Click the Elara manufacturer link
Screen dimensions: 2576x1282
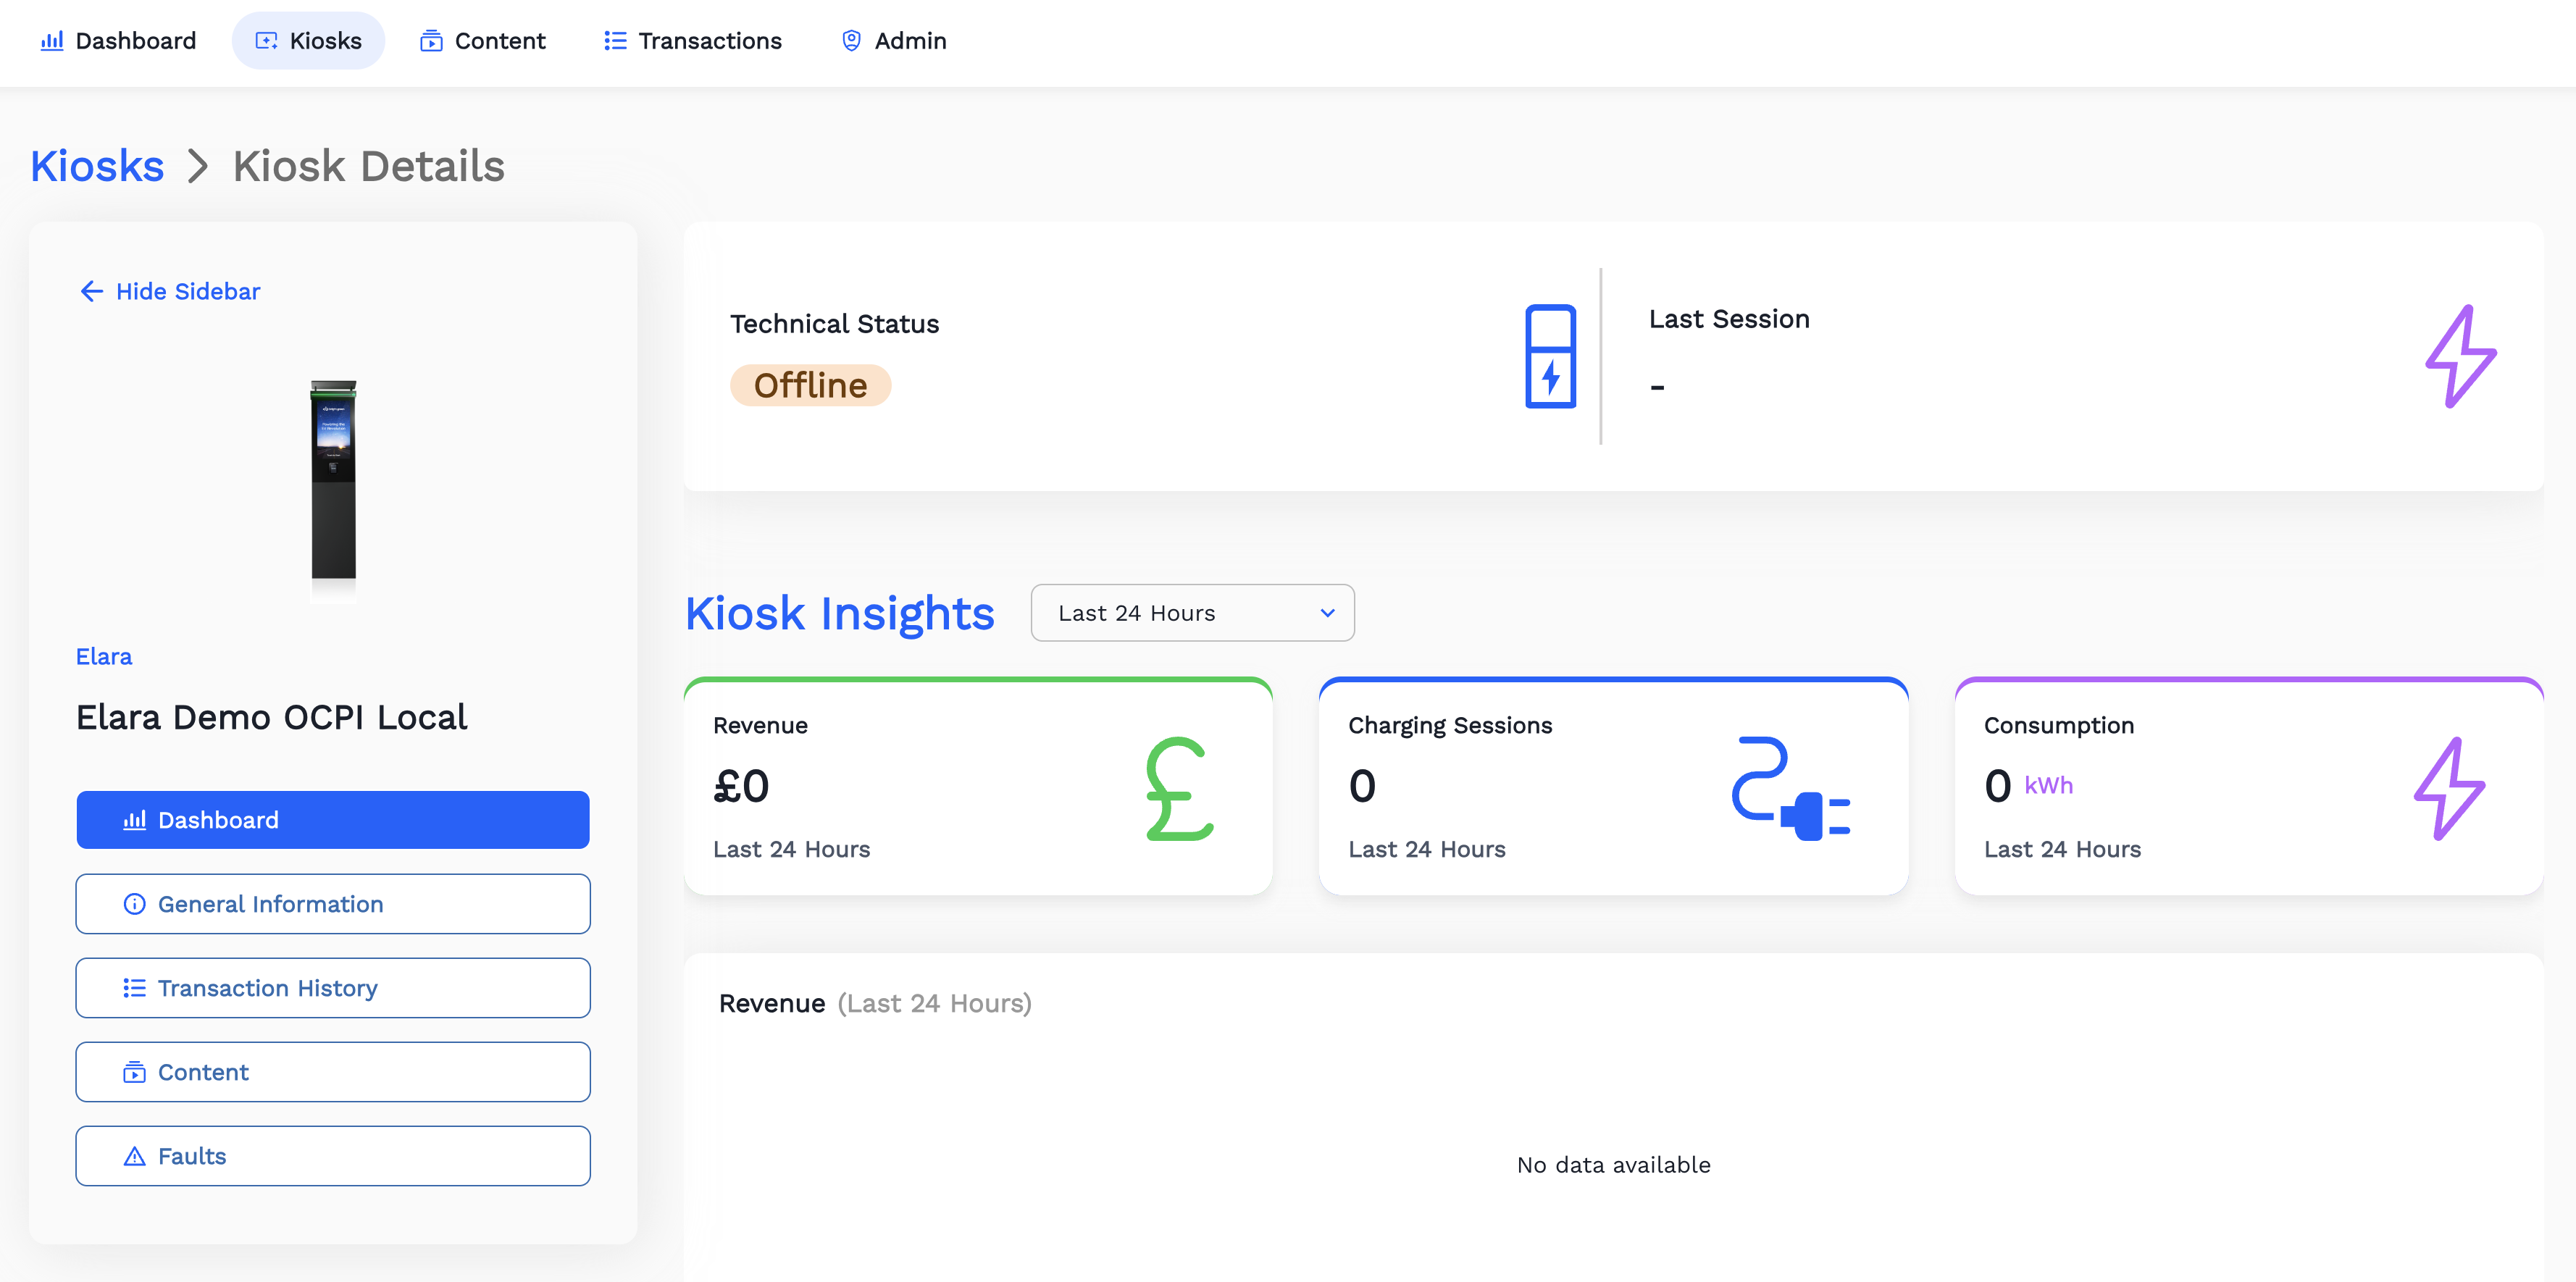click(104, 656)
